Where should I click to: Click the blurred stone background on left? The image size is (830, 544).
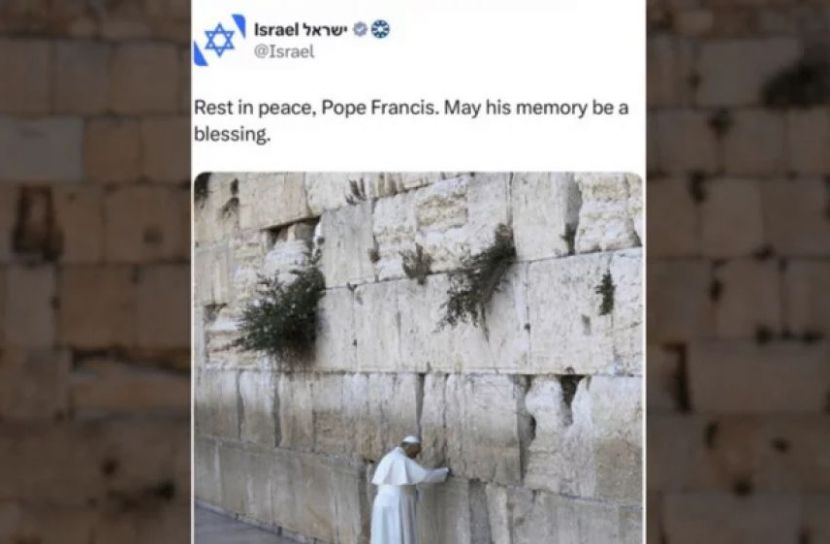[x=95, y=272]
